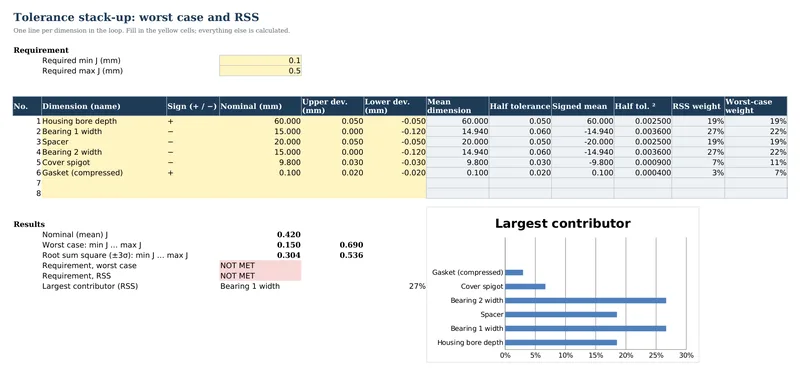Select half tol.² value 0.000400
800x375 pixels.
point(643,172)
